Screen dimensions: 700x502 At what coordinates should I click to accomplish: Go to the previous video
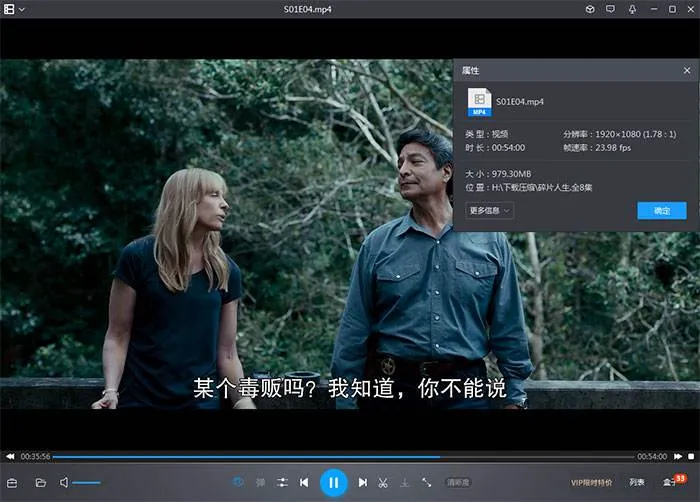click(x=304, y=482)
